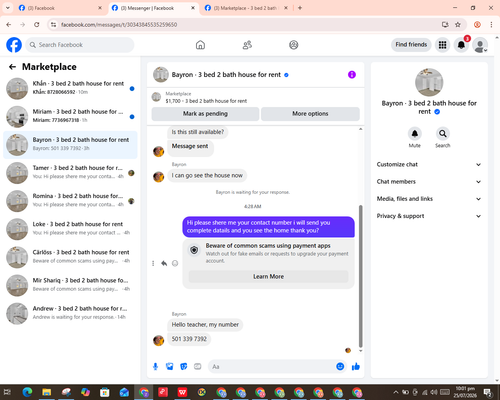Open Task View on the taskbar
This screenshot has height=400, width=500.
(x=7, y=392)
